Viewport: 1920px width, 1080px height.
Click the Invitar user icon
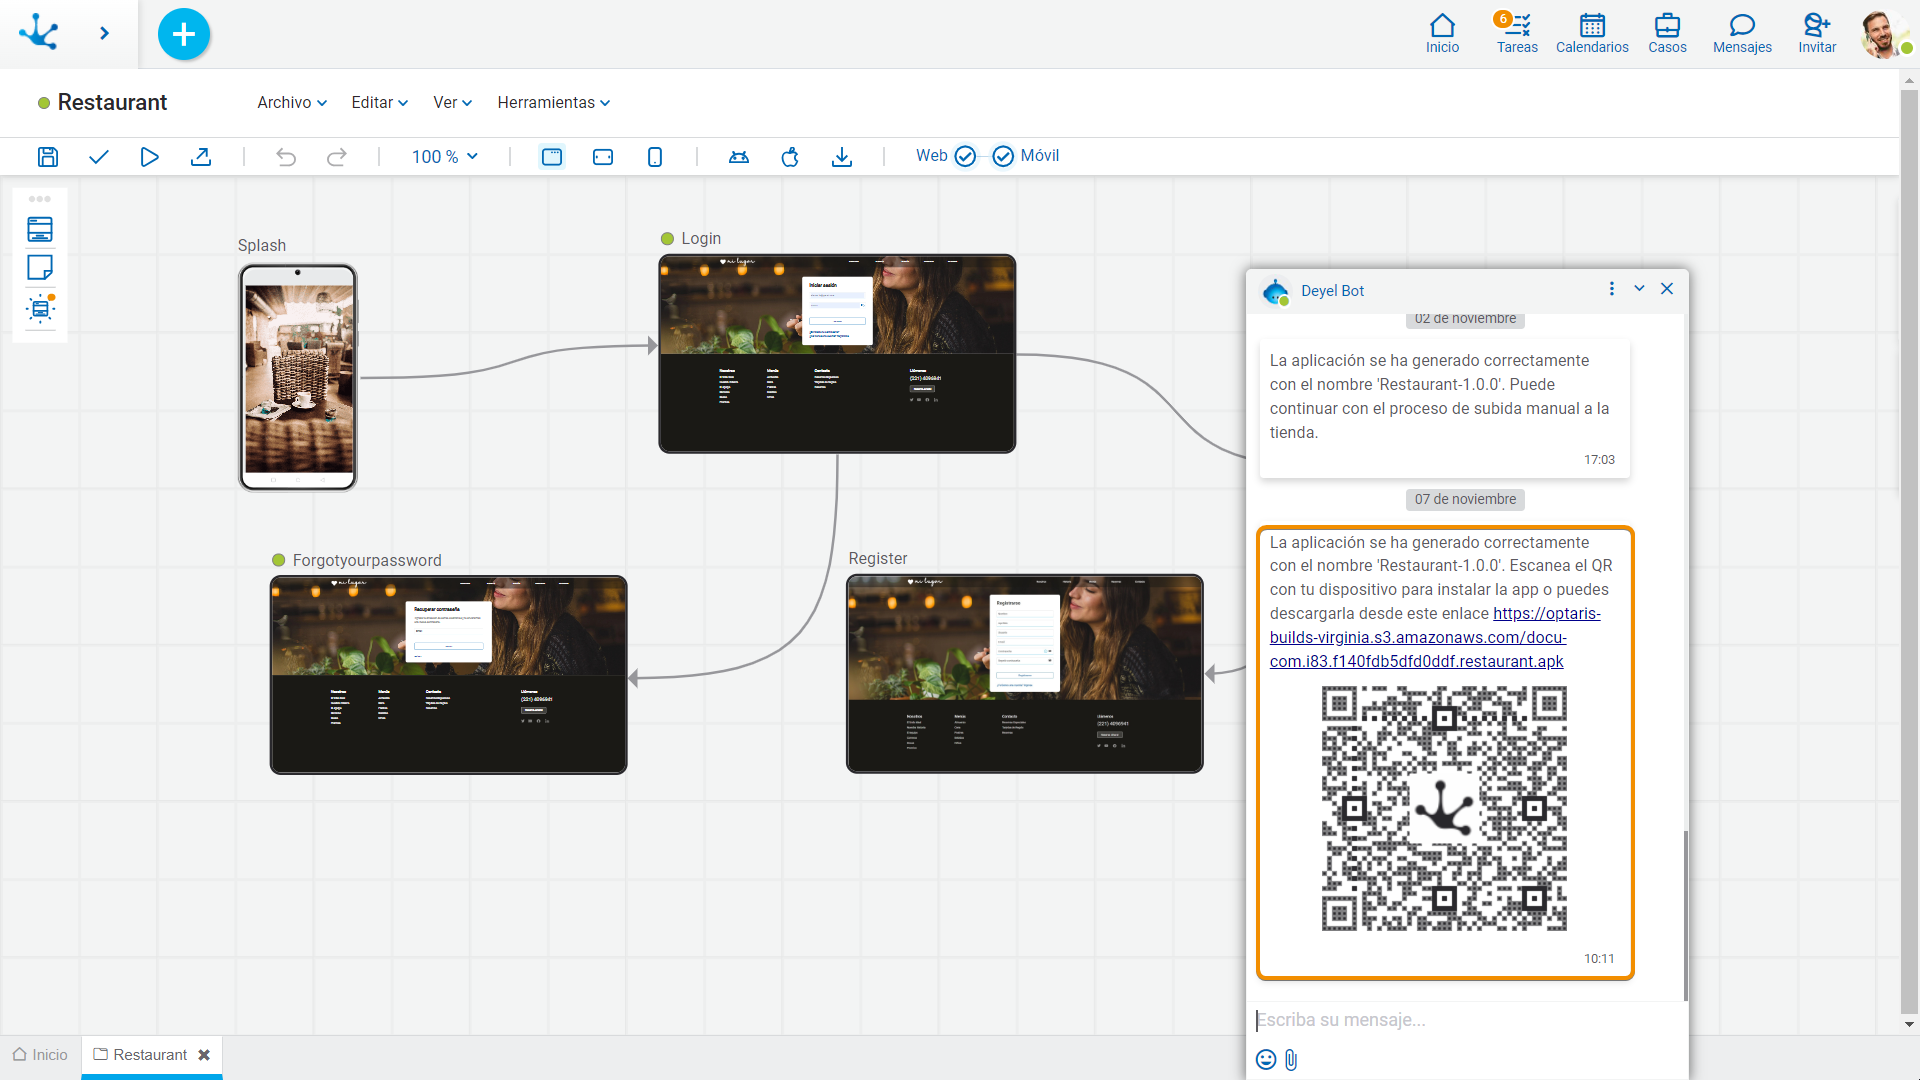(x=1817, y=33)
